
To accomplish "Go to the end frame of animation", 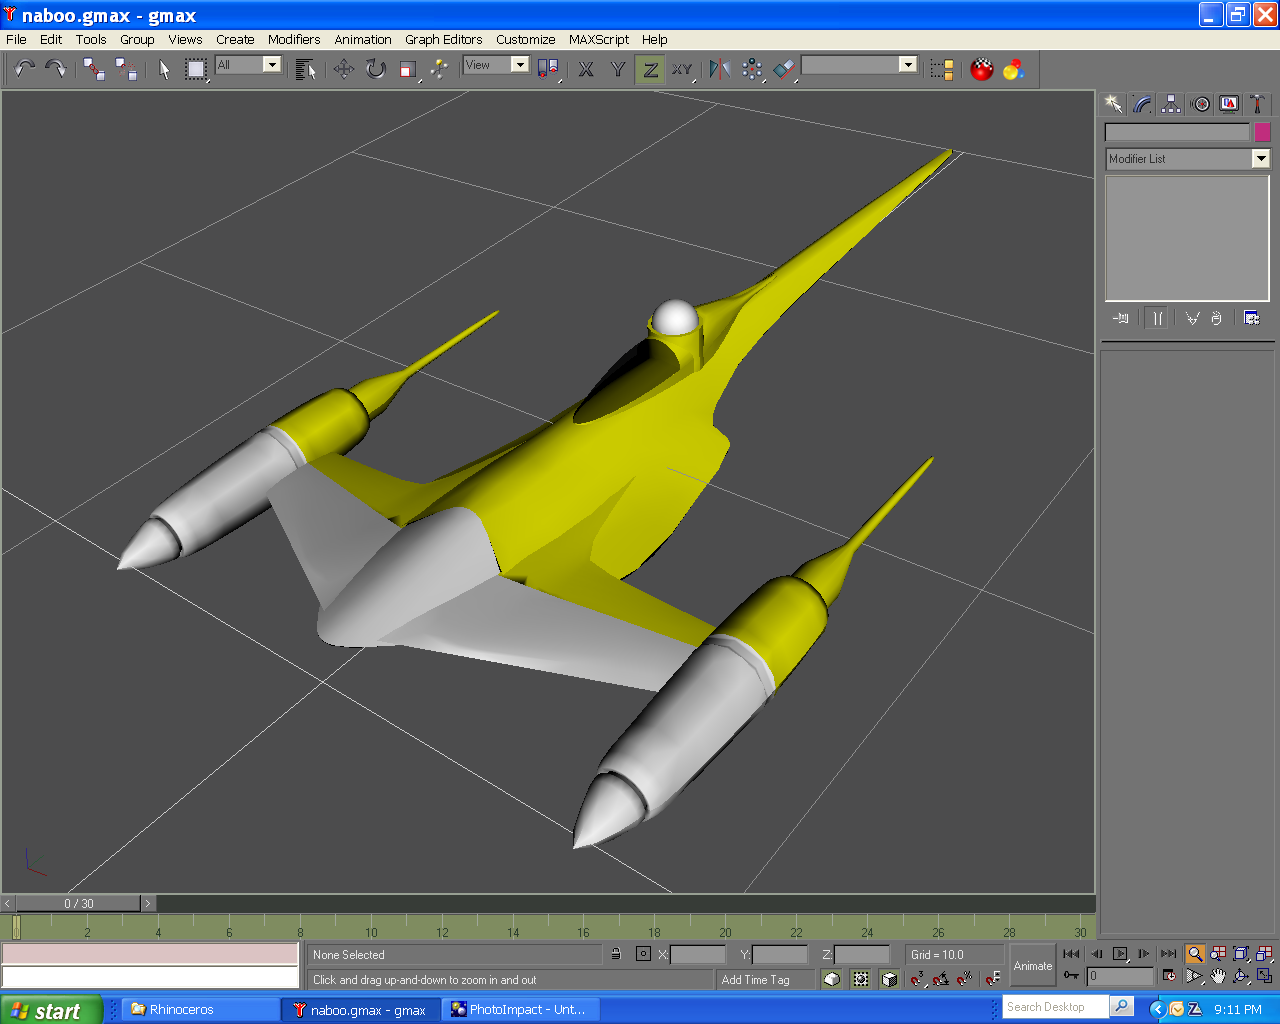I will tap(1168, 954).
